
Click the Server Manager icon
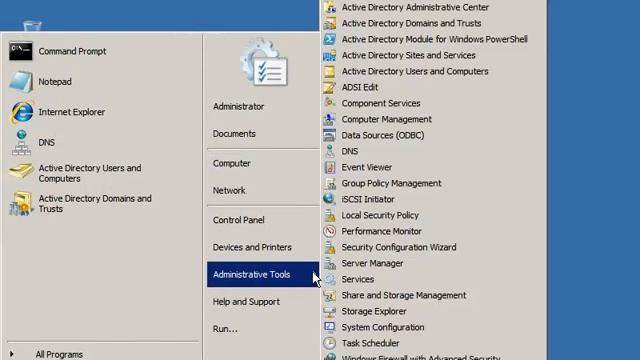click(329, 263)
